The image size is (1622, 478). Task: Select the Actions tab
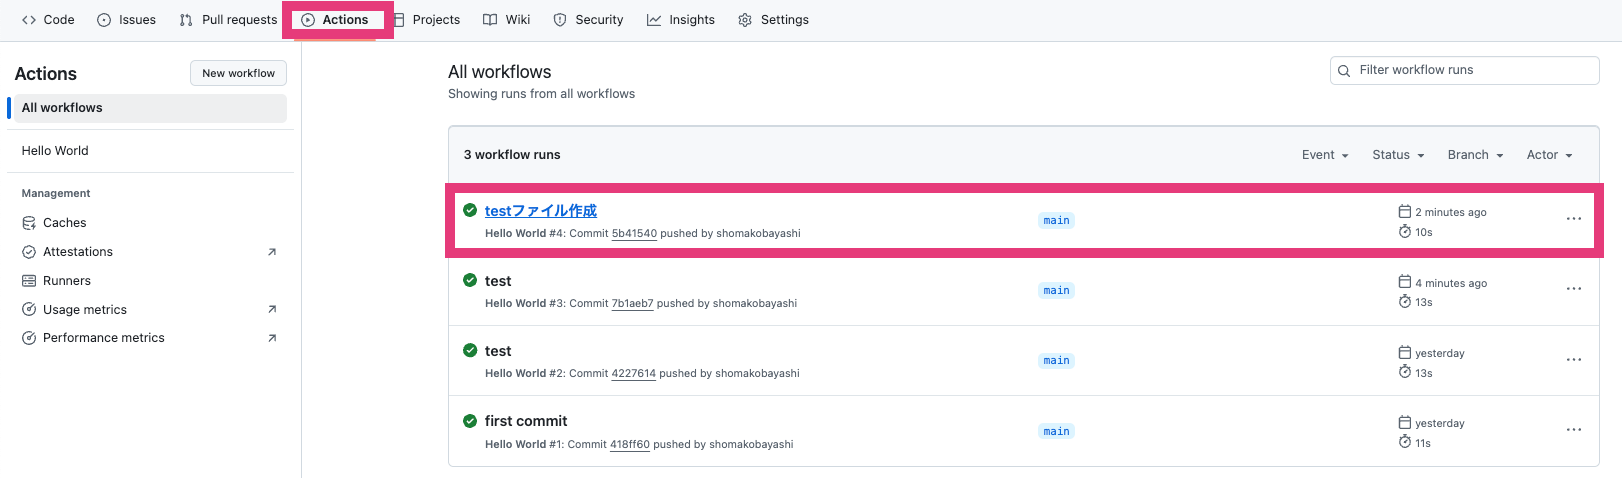tap(335, 20)
